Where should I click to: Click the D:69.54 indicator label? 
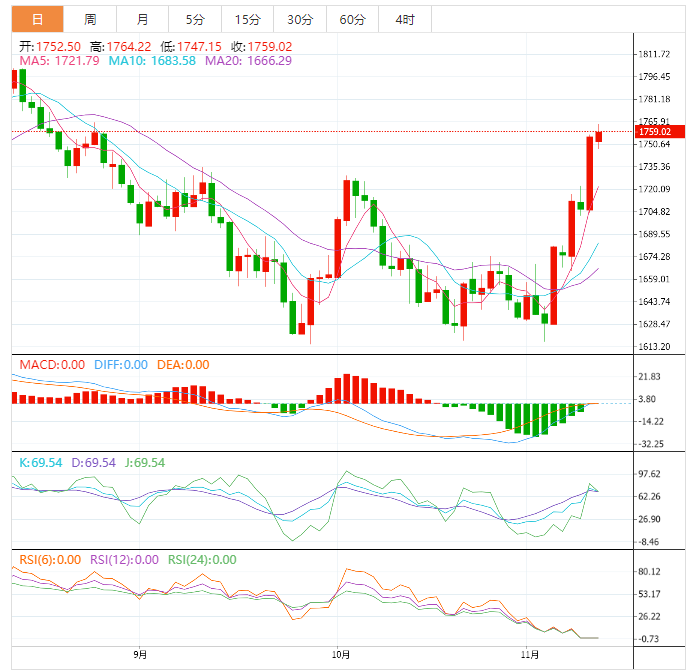click(94, 463)
